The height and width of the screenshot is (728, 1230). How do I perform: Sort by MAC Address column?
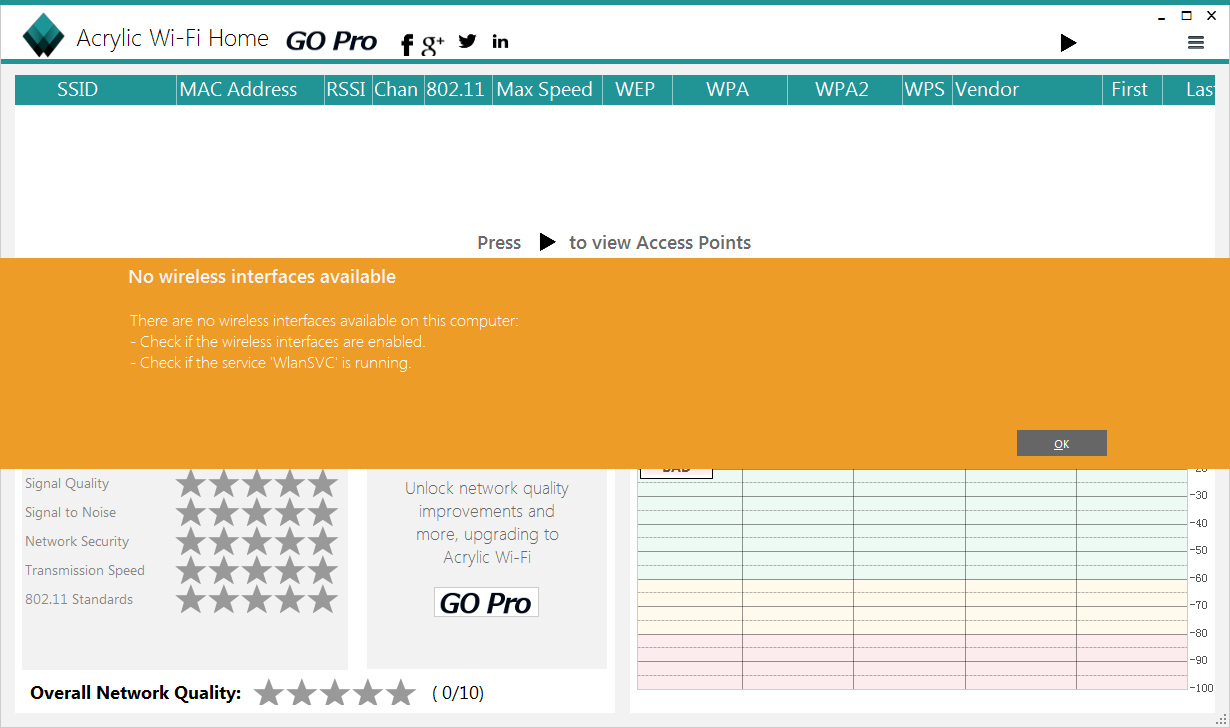(x=238, y=90)
